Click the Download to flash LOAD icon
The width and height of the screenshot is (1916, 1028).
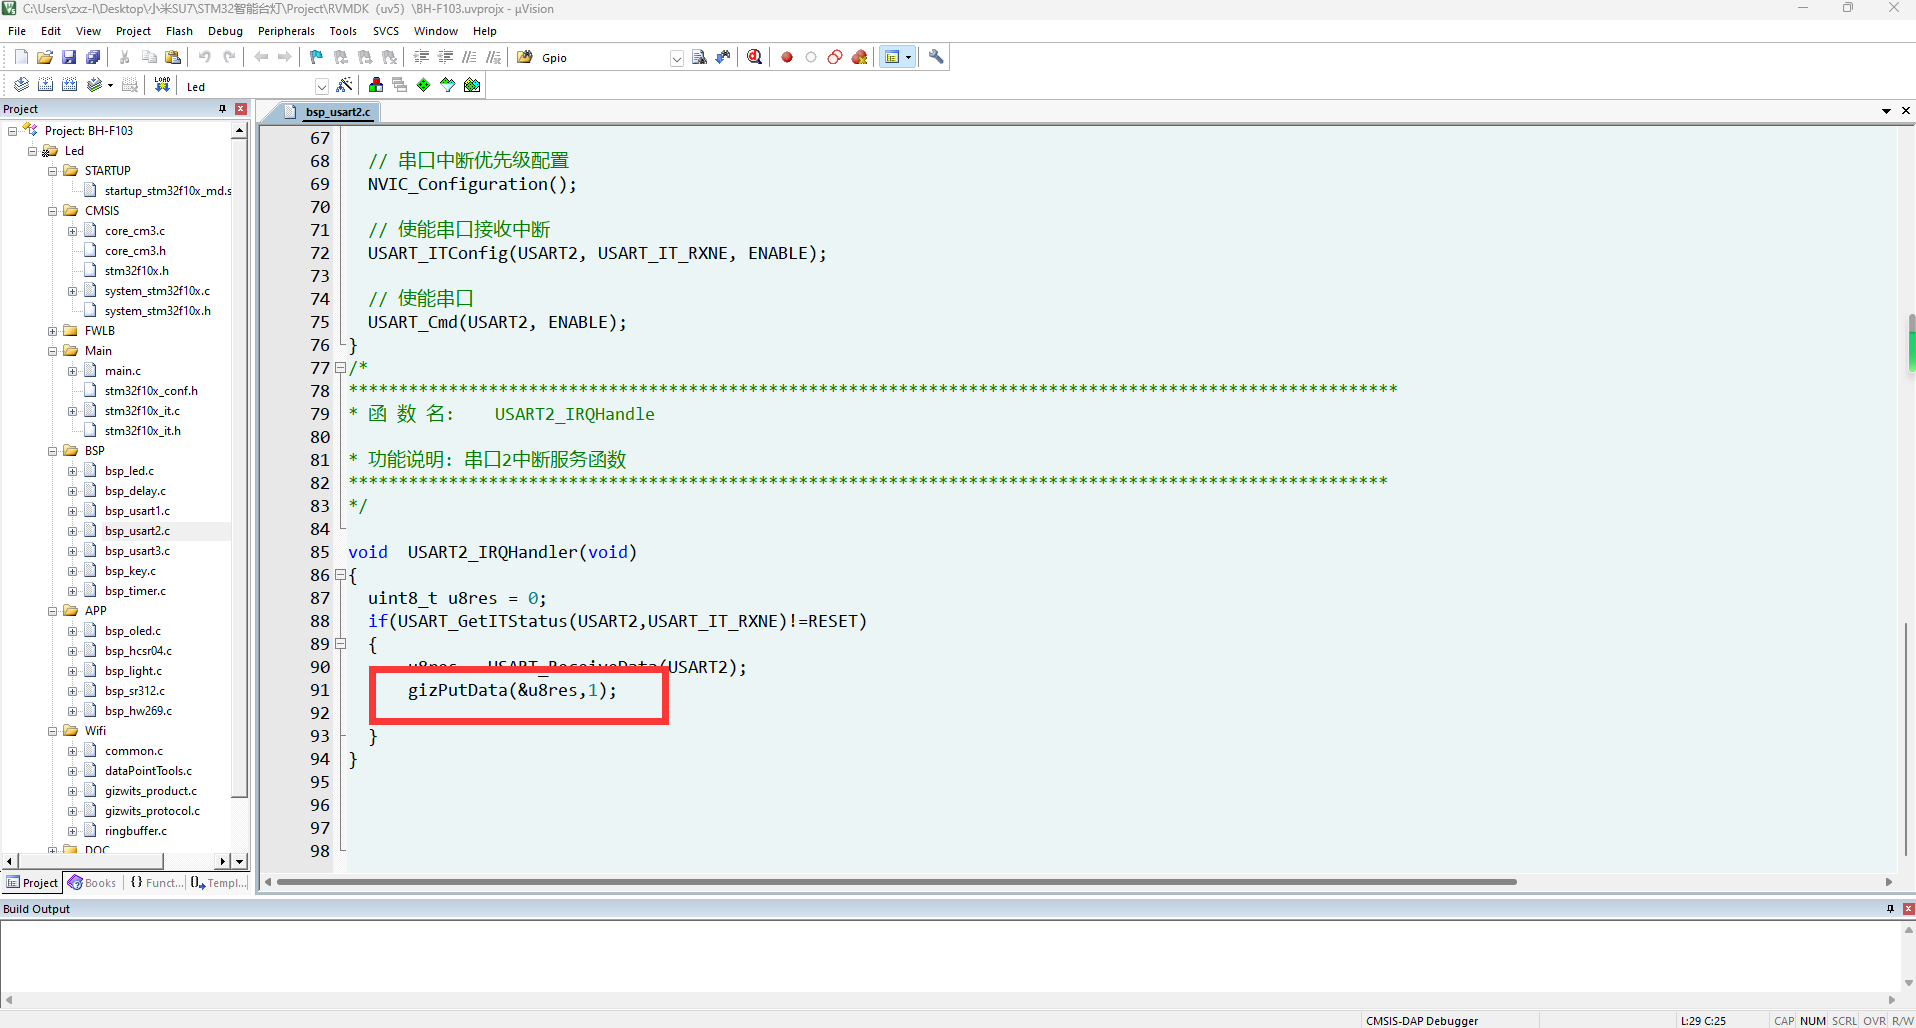click(x=162, y=85)
